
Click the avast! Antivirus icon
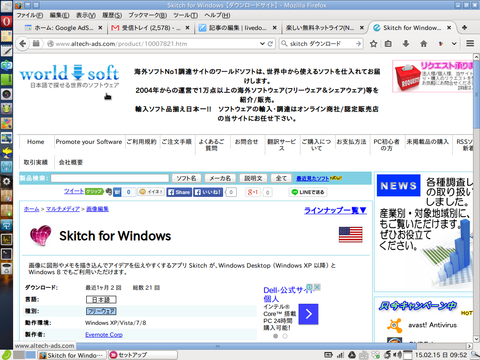(x=394, y=325)
